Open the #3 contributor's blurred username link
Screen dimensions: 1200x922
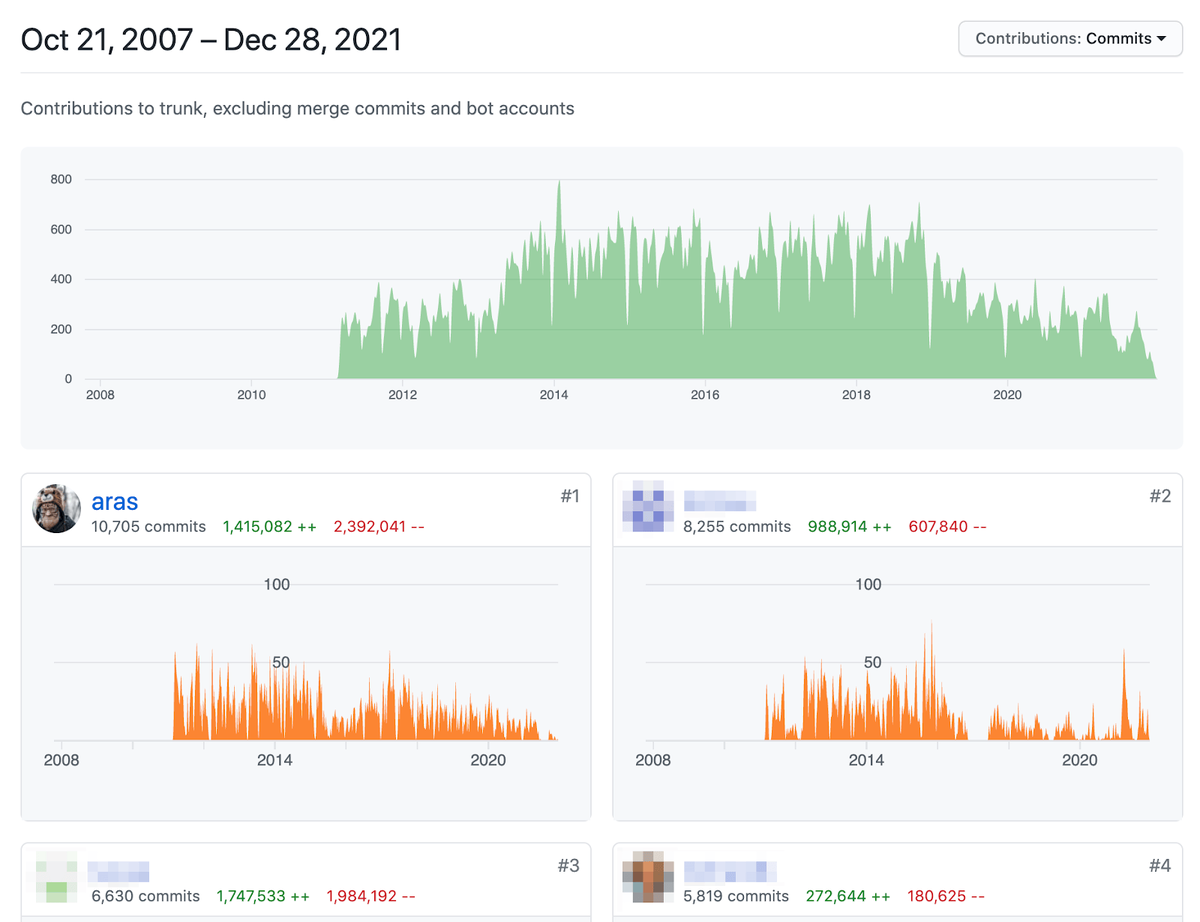pyautogui.click(x=118, y=872)
